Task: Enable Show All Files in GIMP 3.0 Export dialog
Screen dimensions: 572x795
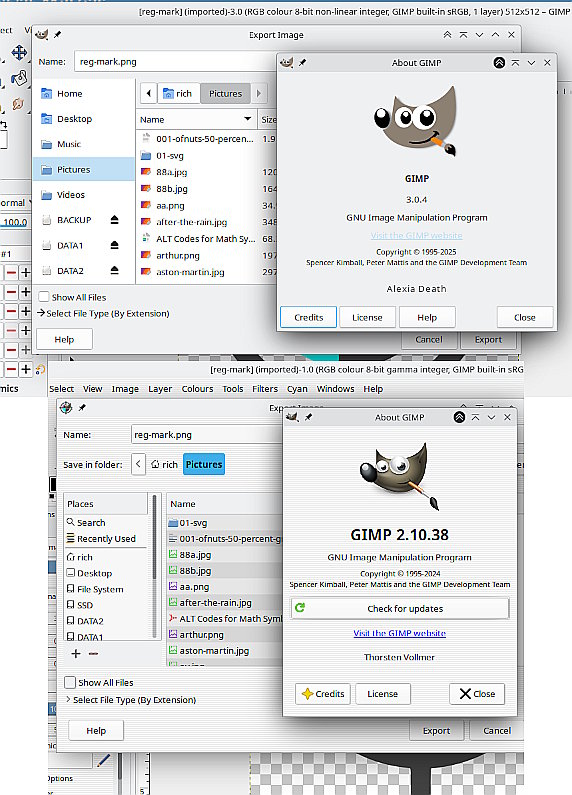Action: [x=44, y=297]
